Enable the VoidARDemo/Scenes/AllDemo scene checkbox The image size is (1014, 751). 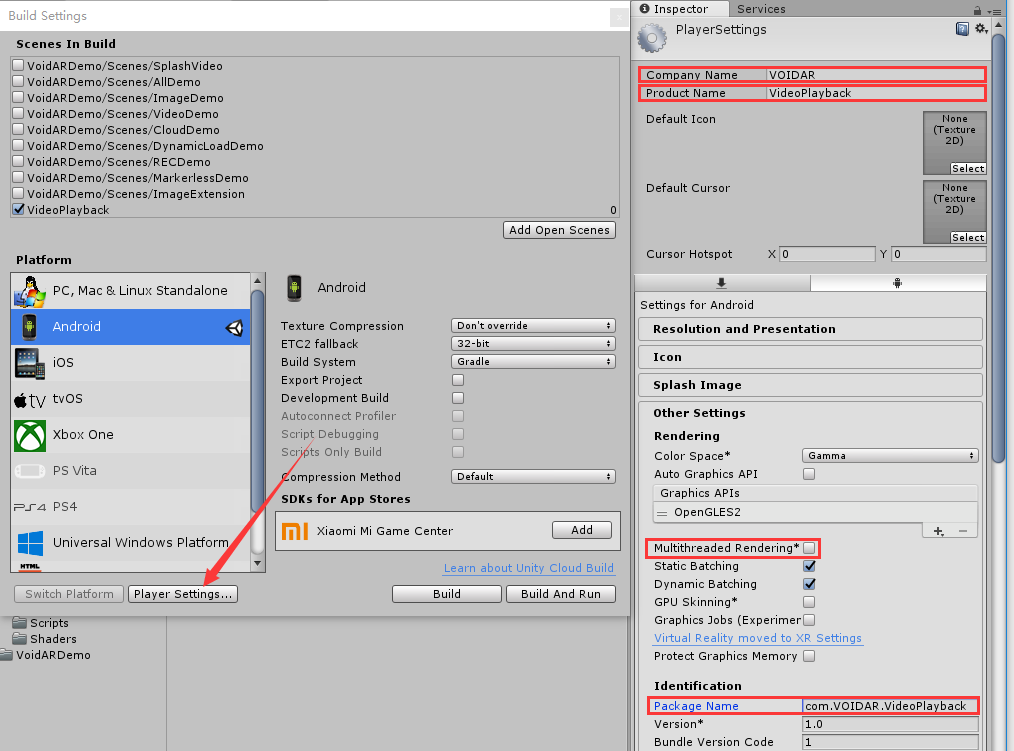(x=18, y=82)
